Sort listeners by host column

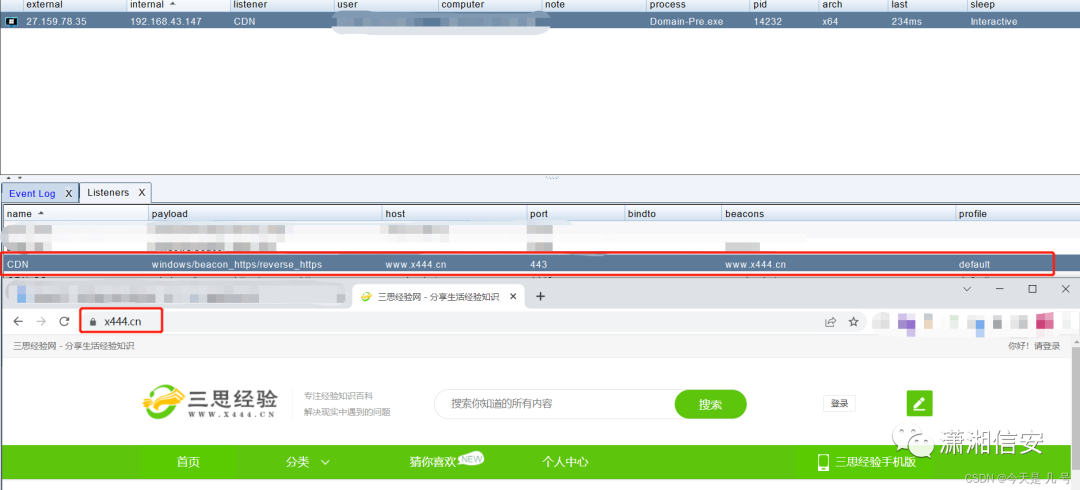click(x=455, y=214)
